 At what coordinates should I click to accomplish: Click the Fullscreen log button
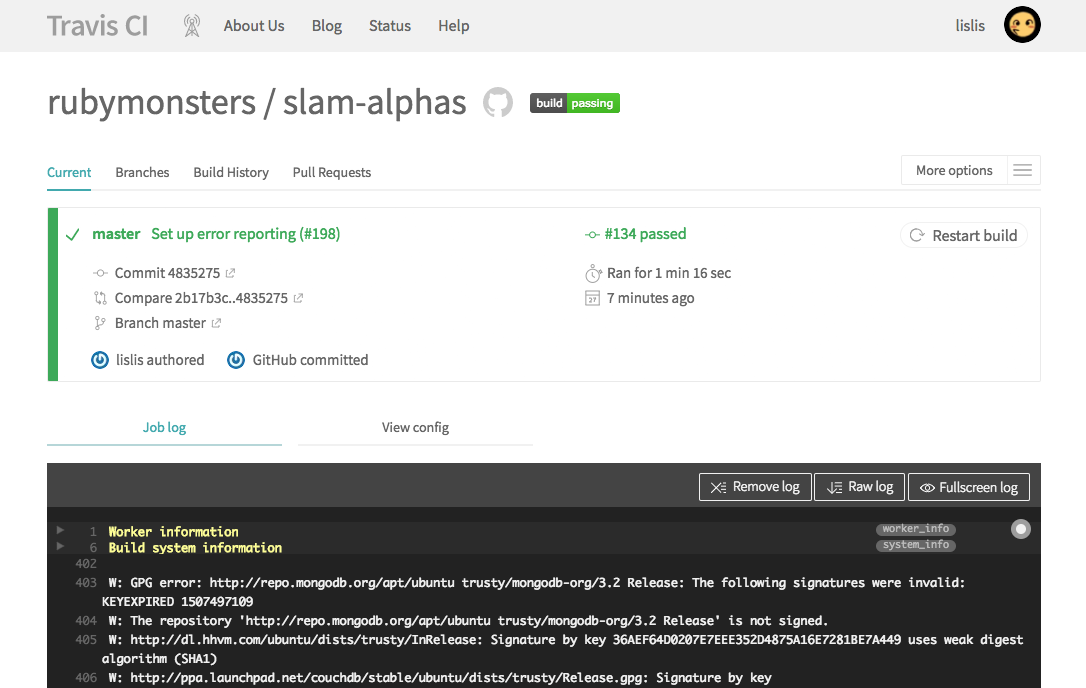[x=969, y=487]
